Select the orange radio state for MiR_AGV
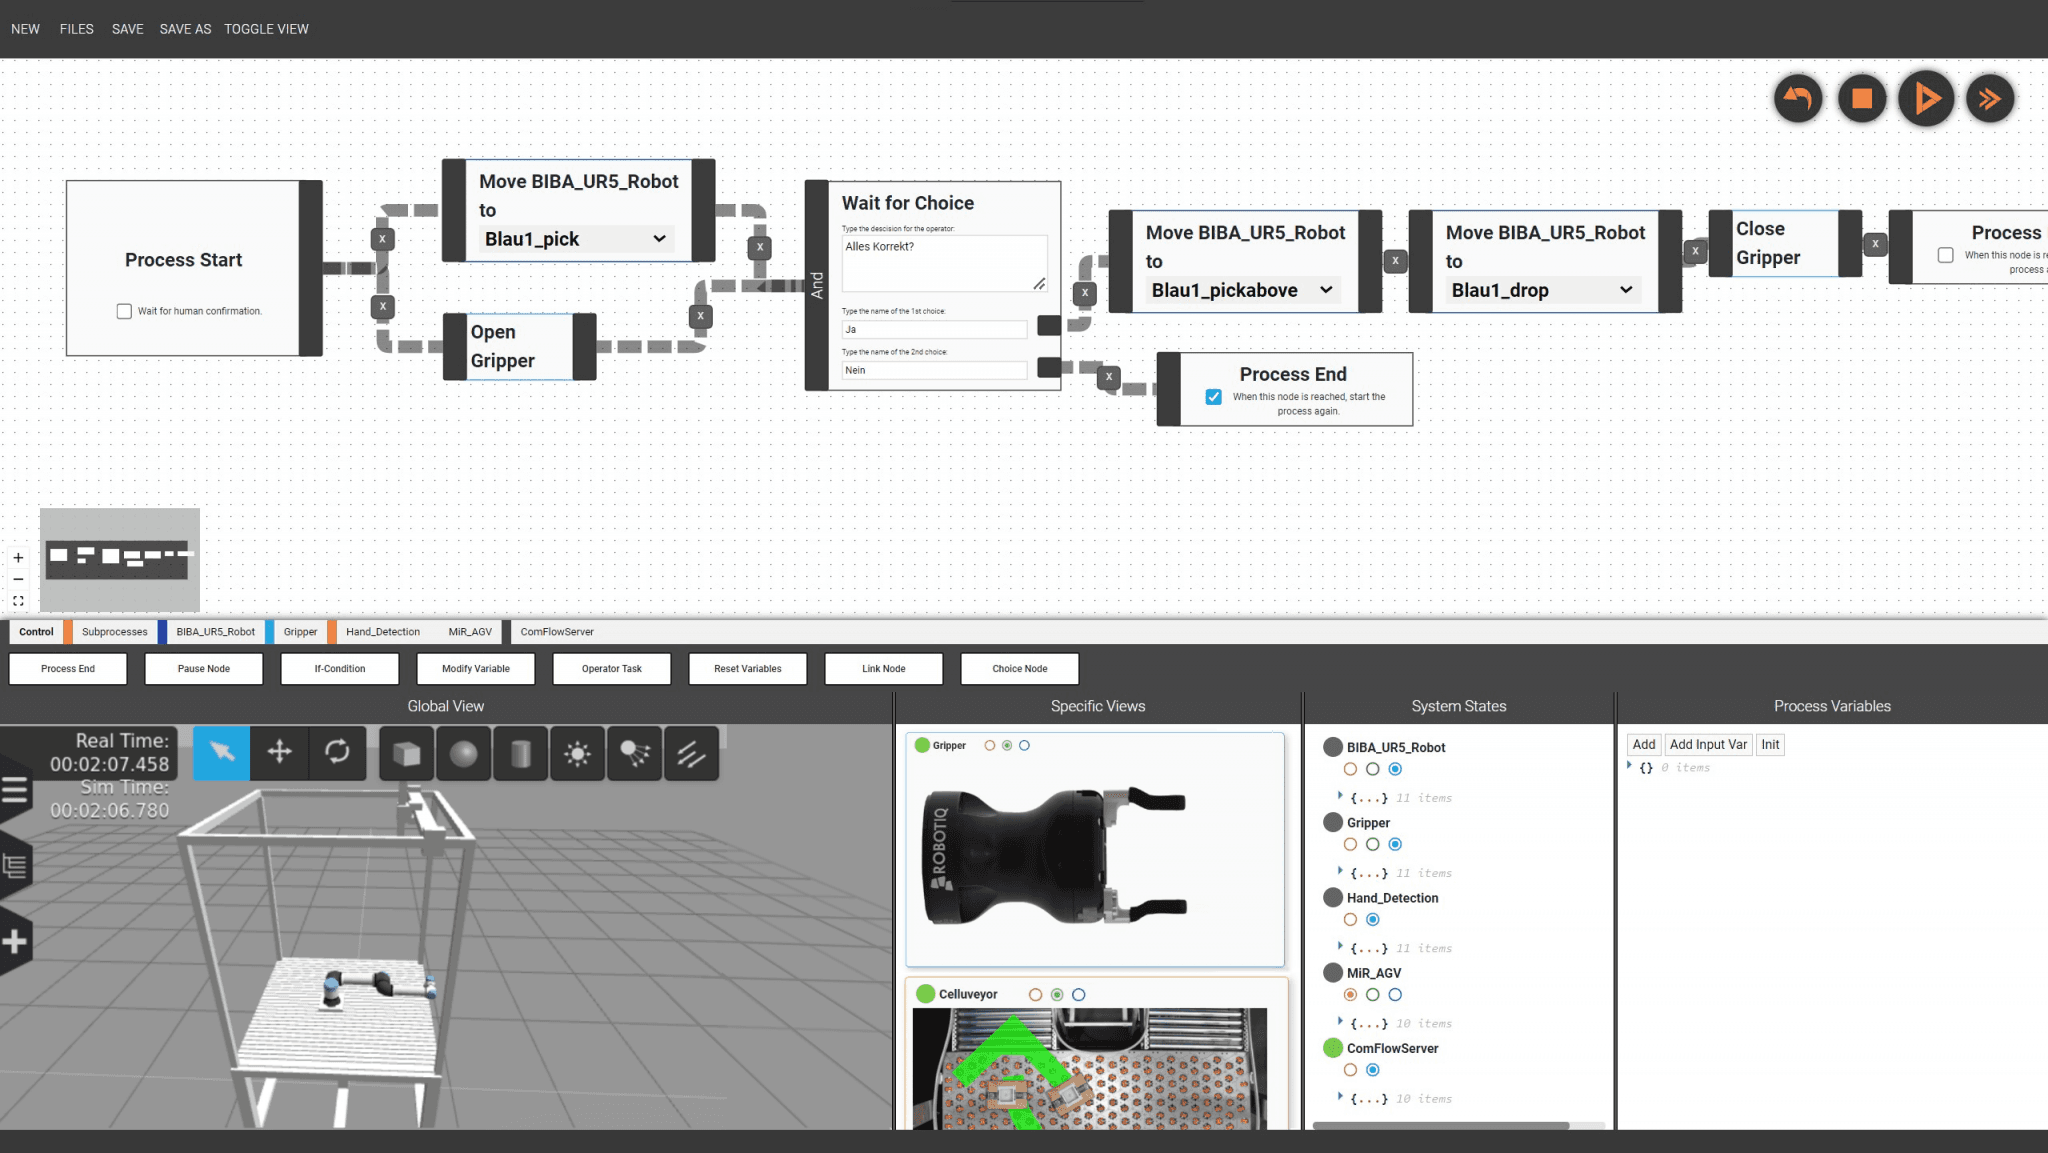The height and width of the screenshot is (1153, 2048). pyautogui.click(x=1350, y=994)
